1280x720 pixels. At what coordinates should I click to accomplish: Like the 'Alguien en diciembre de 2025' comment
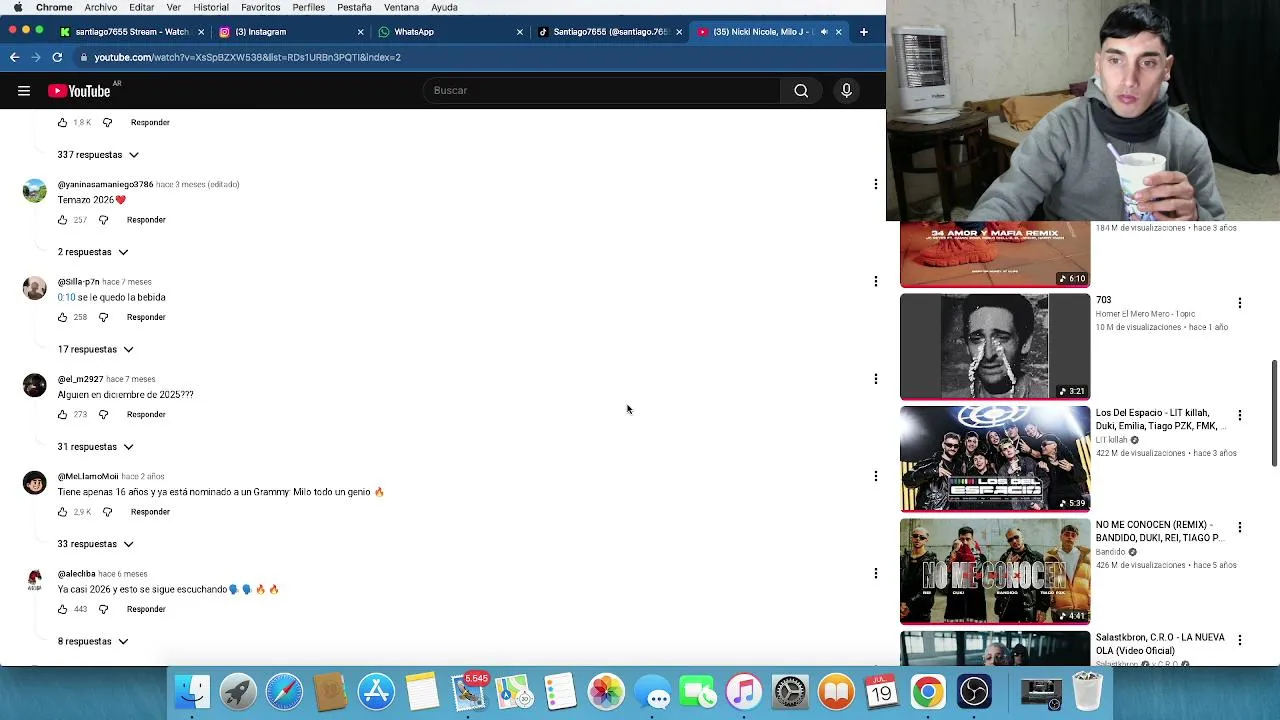click(62, 414)
